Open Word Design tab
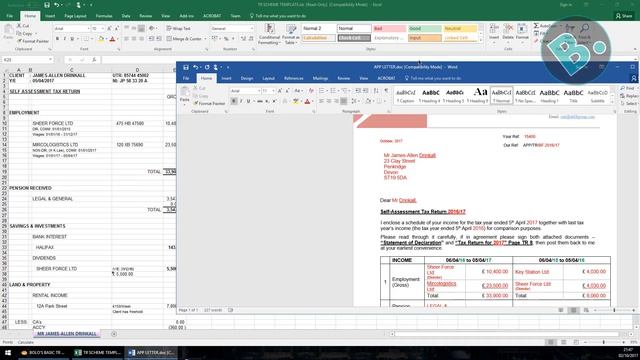This screenshot has width=640, height=360. point(247,78)
